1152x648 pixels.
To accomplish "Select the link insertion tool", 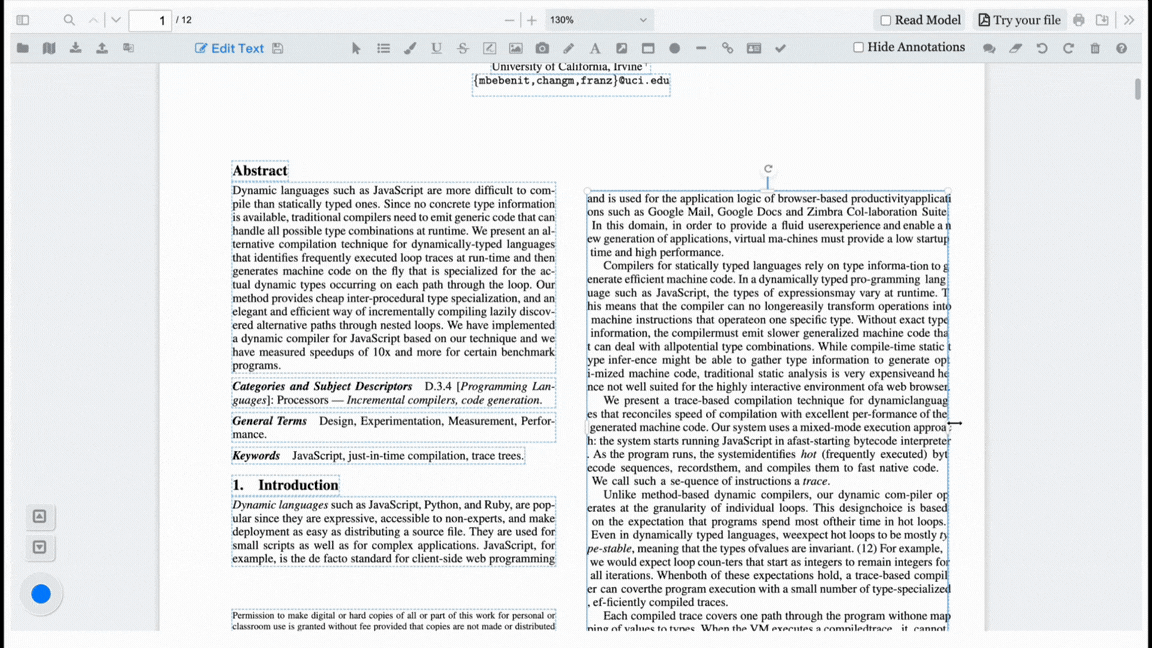I will click(x=727, y=48).
